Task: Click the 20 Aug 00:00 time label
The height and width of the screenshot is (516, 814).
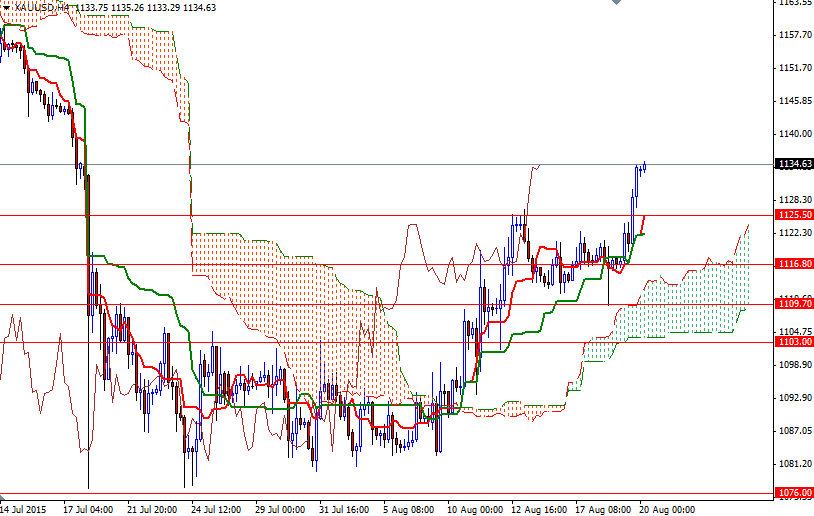Action: 667,510
